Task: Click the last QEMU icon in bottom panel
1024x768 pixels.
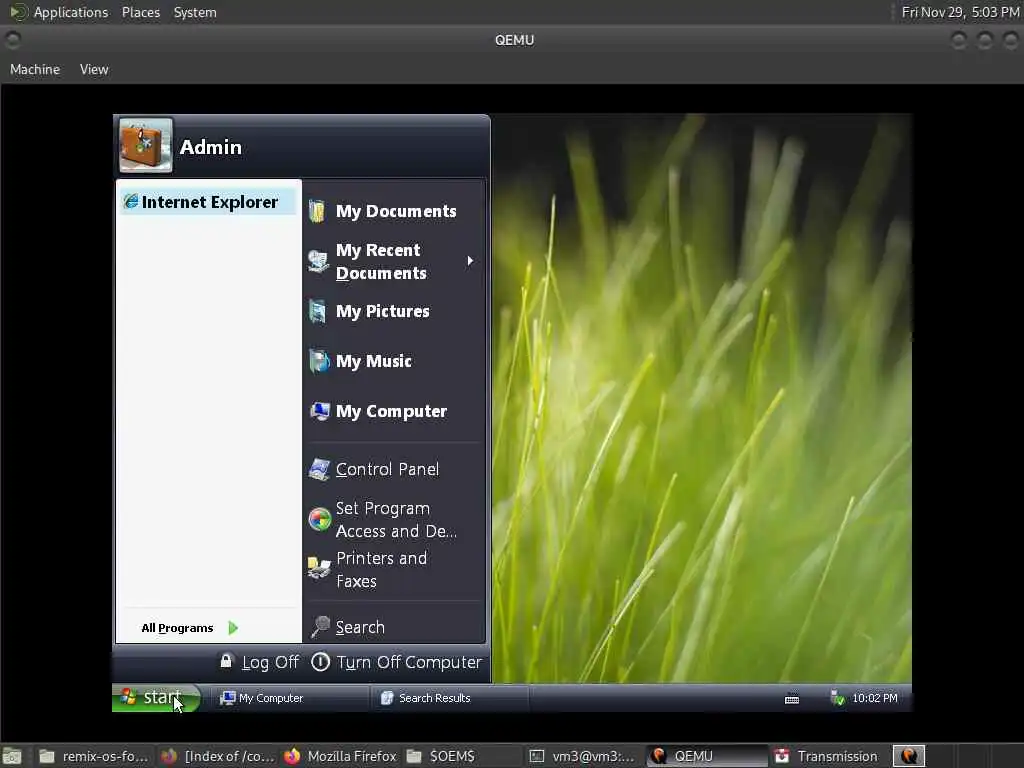Action: (908, 756)
